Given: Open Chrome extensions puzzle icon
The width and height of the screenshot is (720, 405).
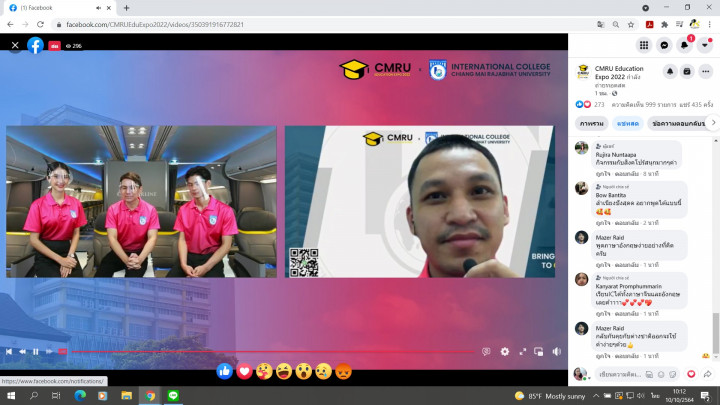Looking at the screenshot, I should [x=664, y=24].
